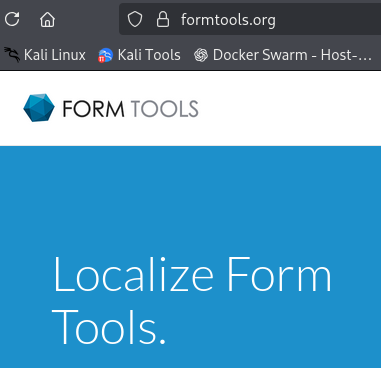Focus the formtools.org address bar
Screen dimensions: 381x368
(x=250, y=19)
